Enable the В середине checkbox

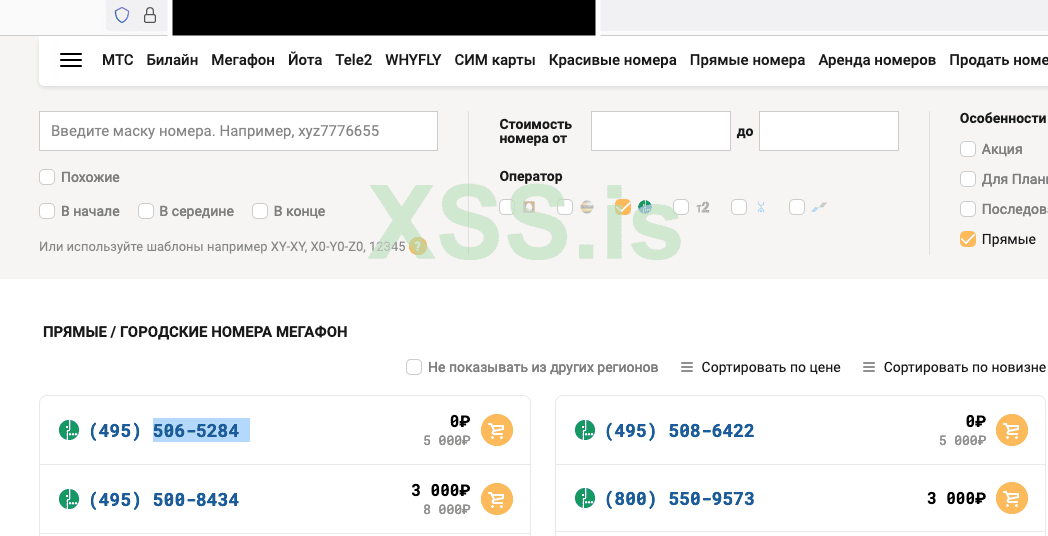point(146,211)
